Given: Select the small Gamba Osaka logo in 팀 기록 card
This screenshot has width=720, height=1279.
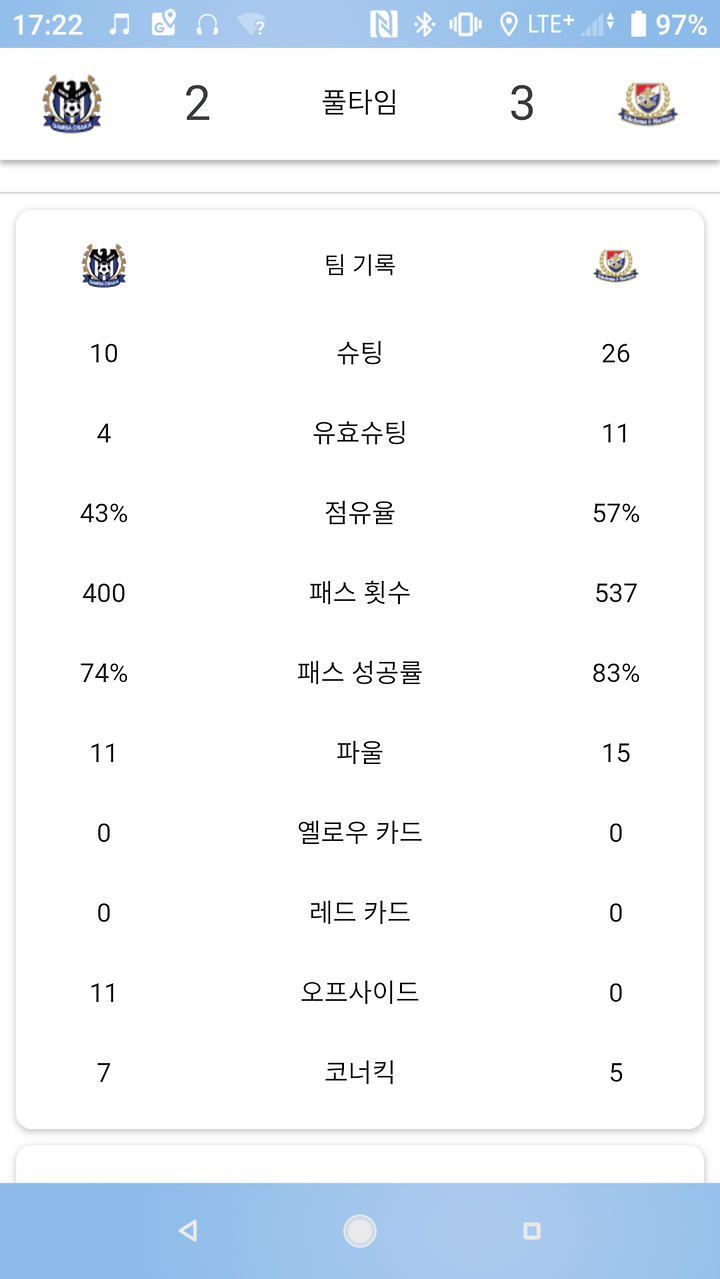Looking at the screenshot, I should 104,265.
